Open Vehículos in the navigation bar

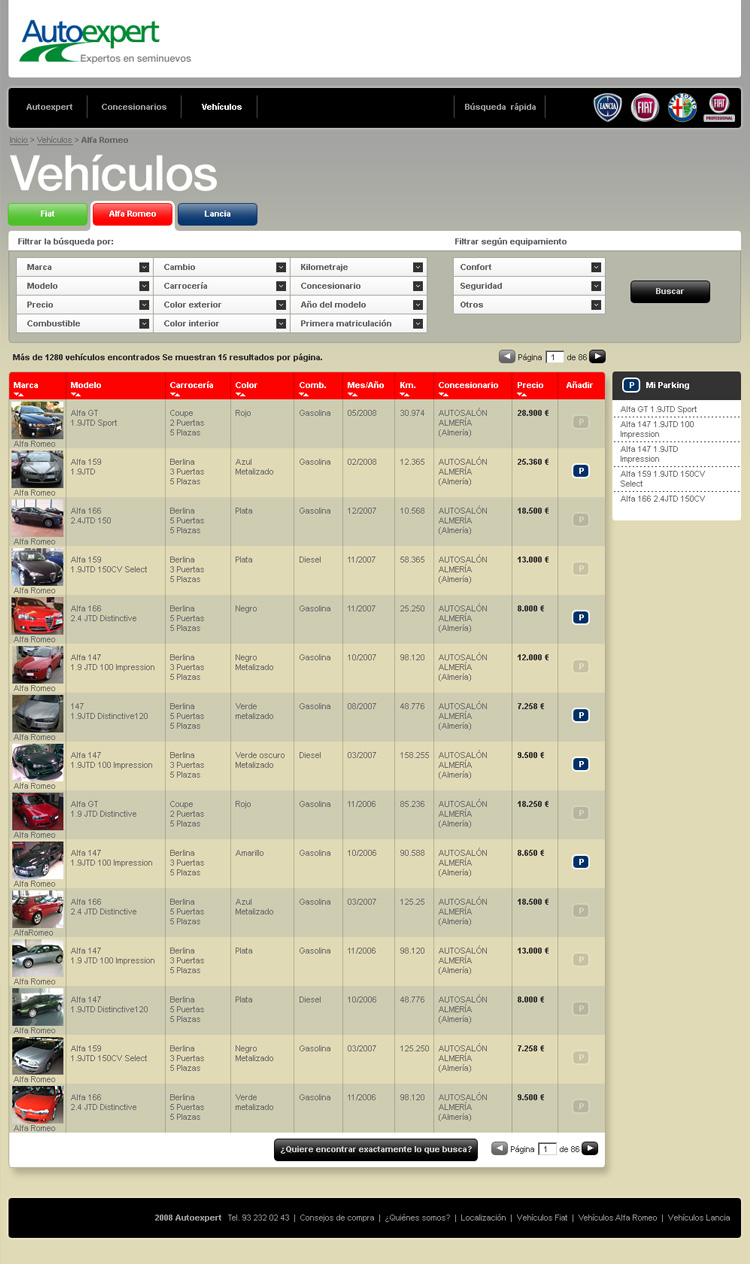221,107
